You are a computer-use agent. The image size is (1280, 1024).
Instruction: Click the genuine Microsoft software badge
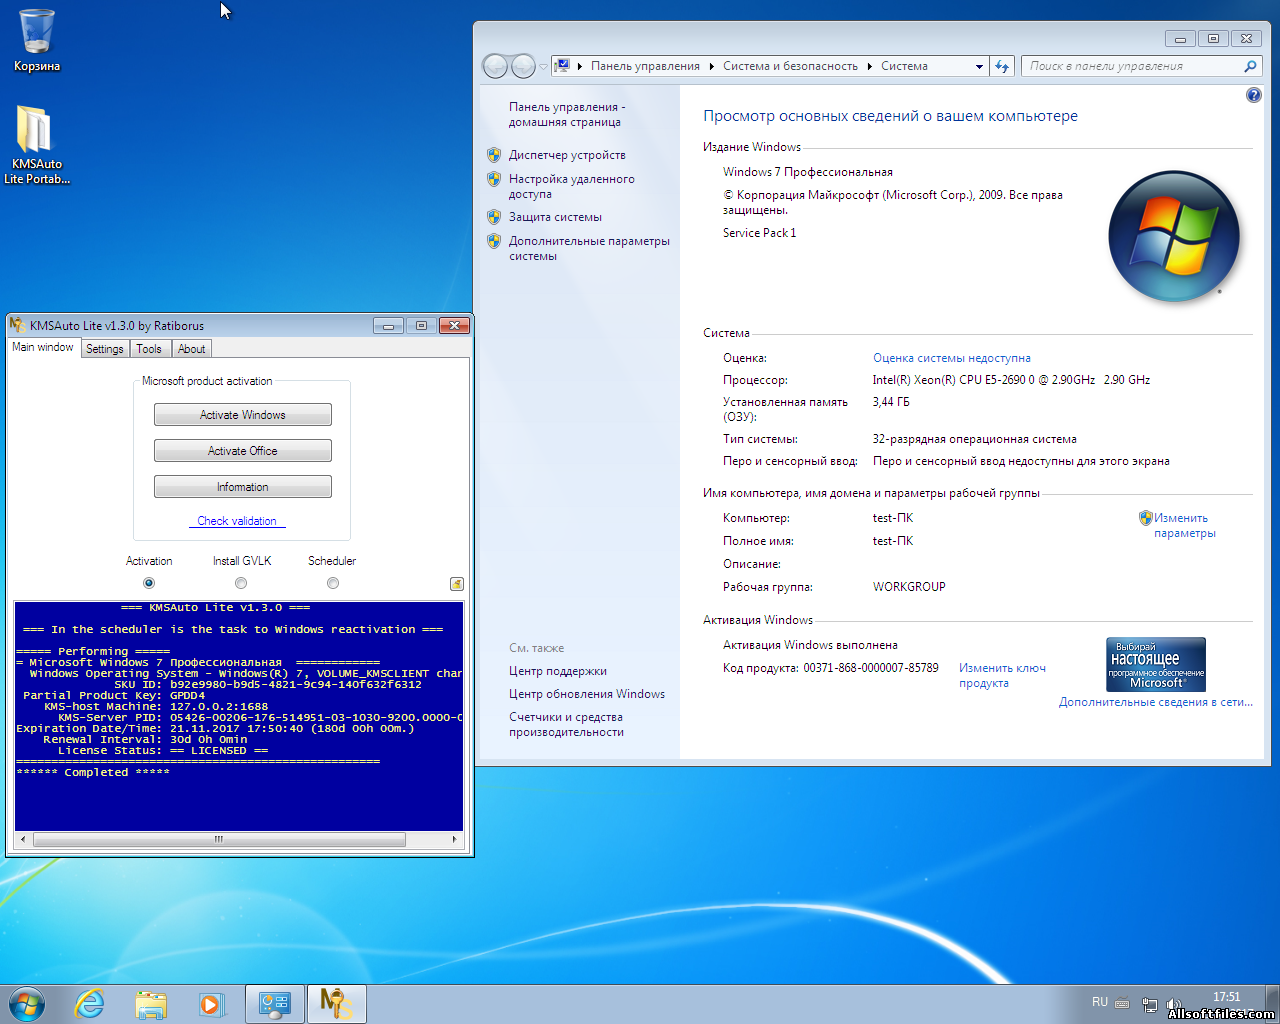tap(1155, 664)
